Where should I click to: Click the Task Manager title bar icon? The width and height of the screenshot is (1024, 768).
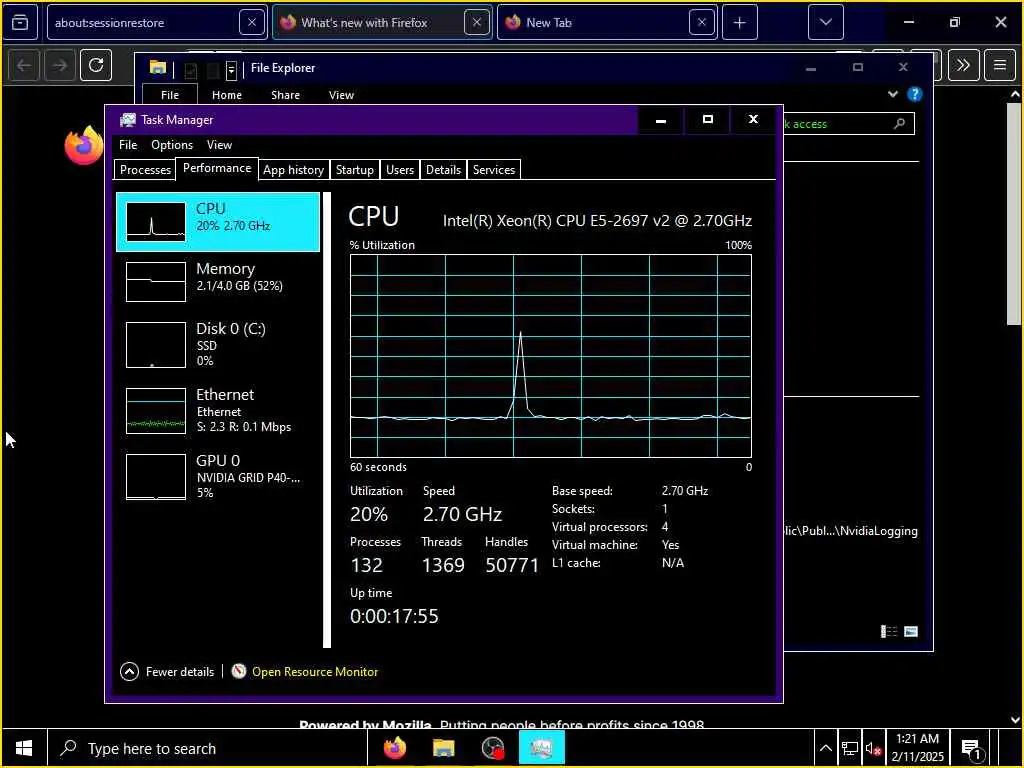[128, 120]
